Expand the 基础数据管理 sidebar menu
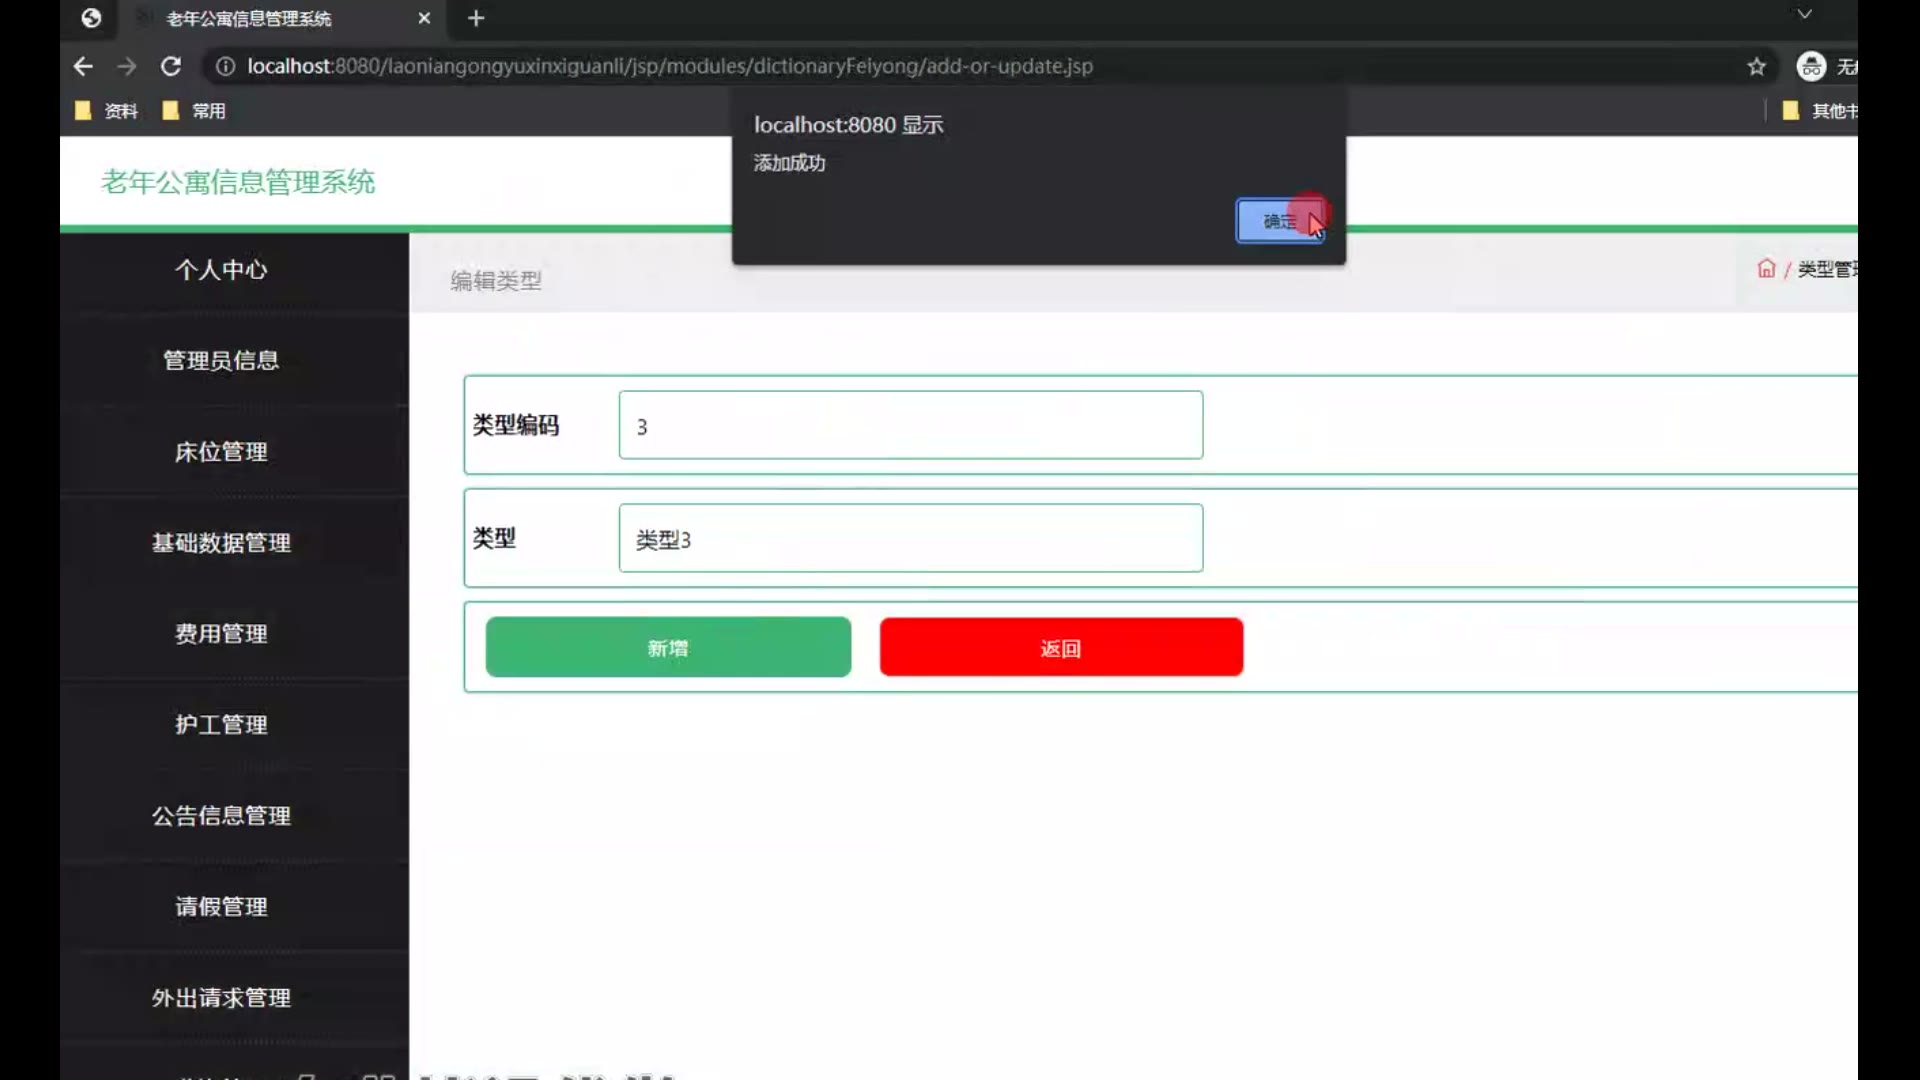Screen dimensions: 1920x1080 (221, 543)
